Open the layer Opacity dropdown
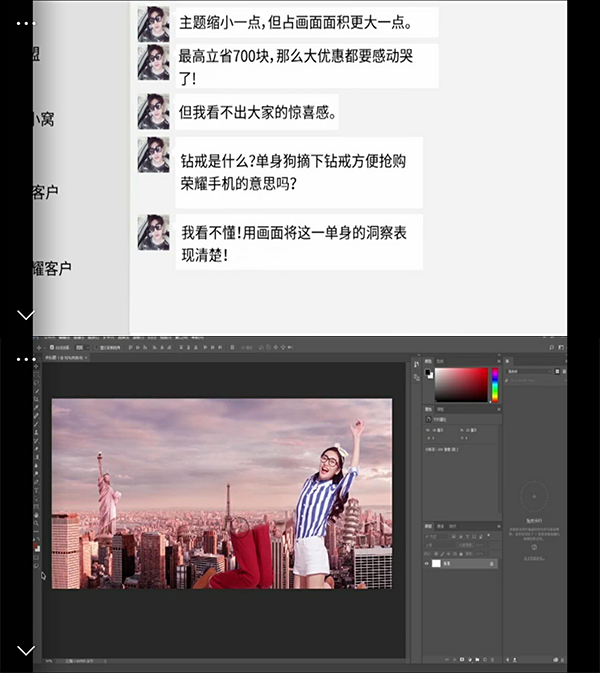600x673 pixels. (488, 545)
